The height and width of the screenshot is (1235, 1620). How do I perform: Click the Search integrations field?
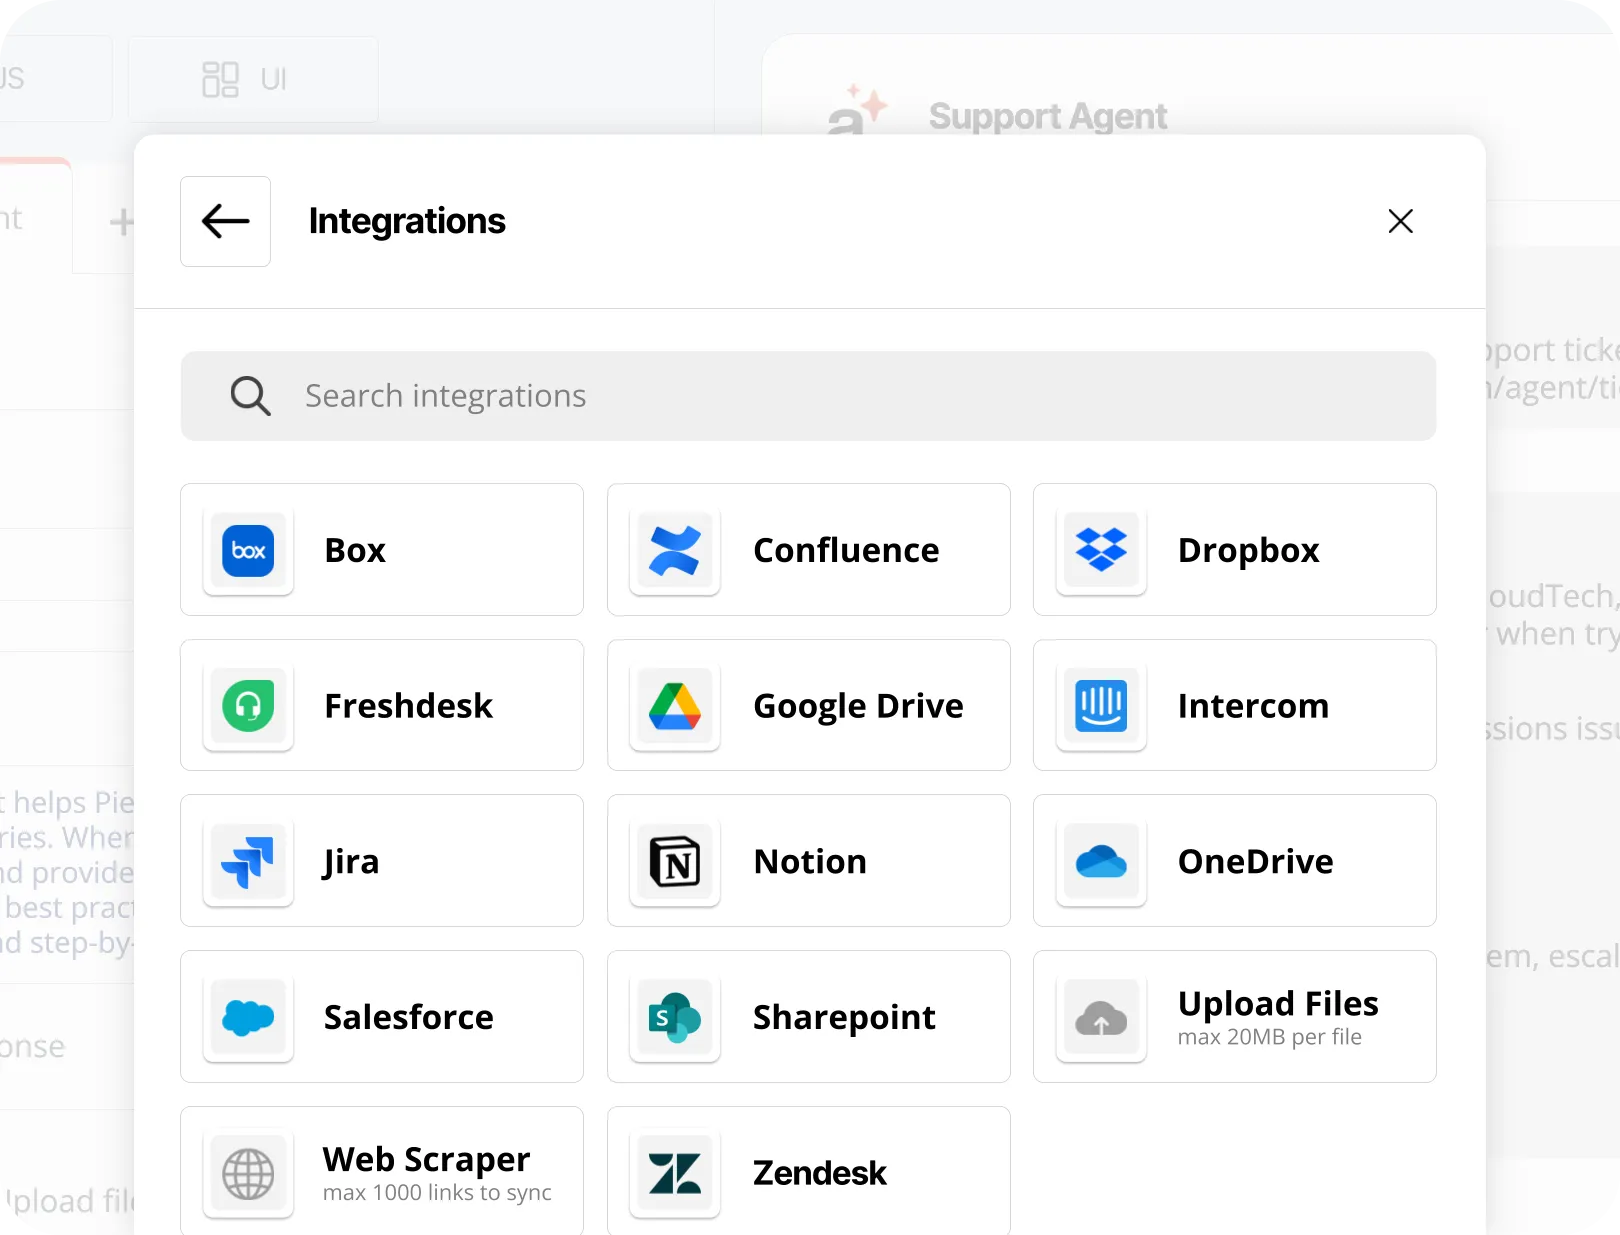click(808, 396)
